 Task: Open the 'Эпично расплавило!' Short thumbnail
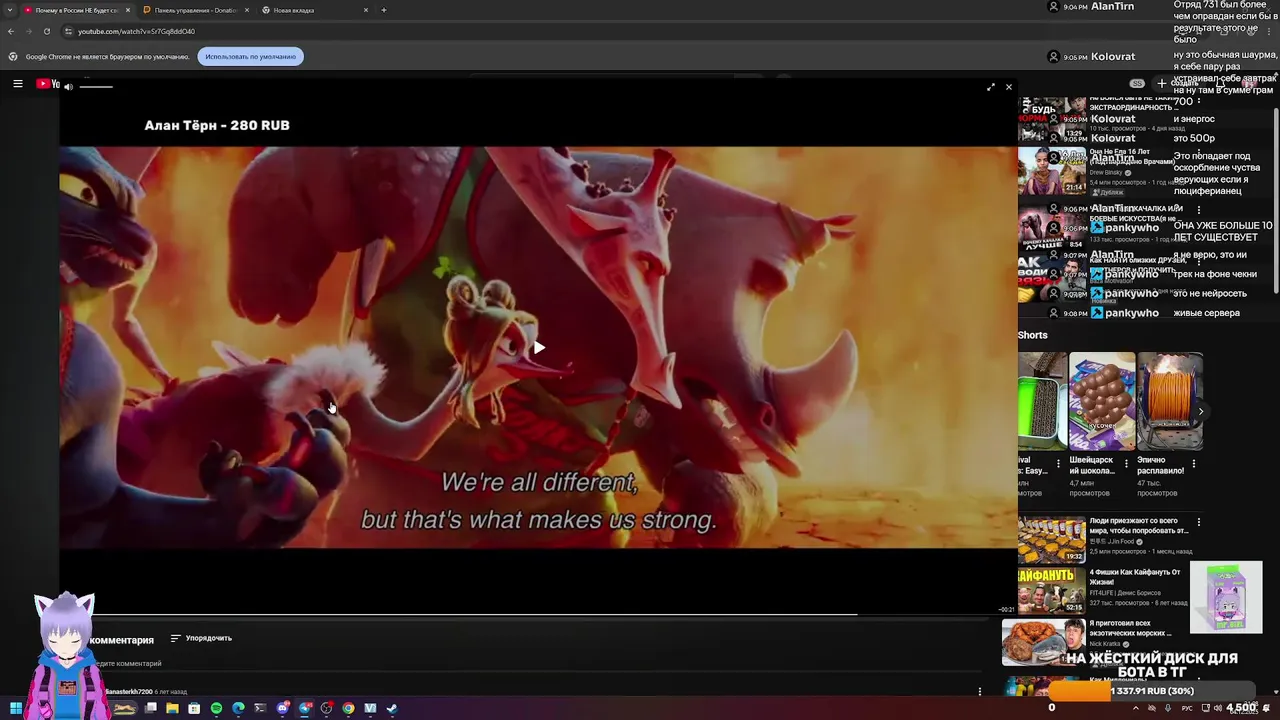1170,401
